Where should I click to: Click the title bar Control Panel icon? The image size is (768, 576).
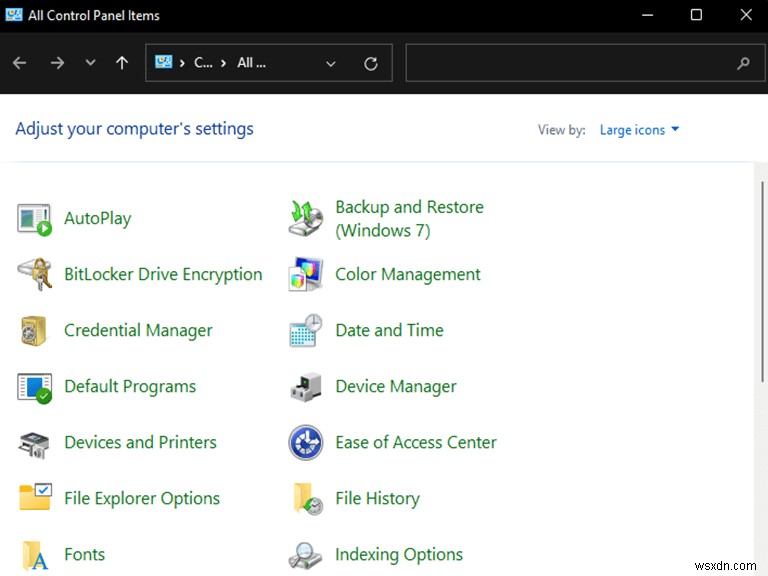point(14,15)
